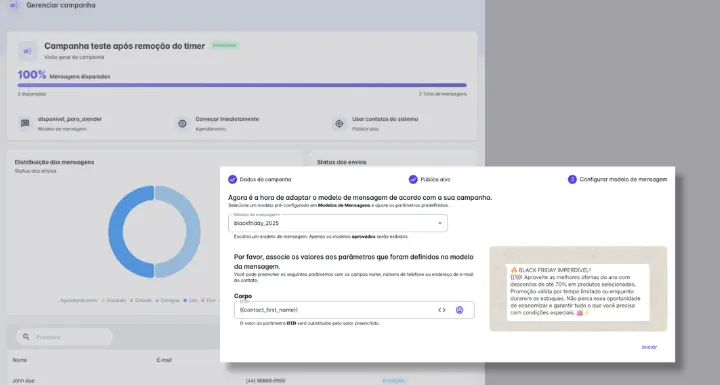Click the Começar imediatamente label
This screenshot has width=720, height=385.
(x=227, y=119)
